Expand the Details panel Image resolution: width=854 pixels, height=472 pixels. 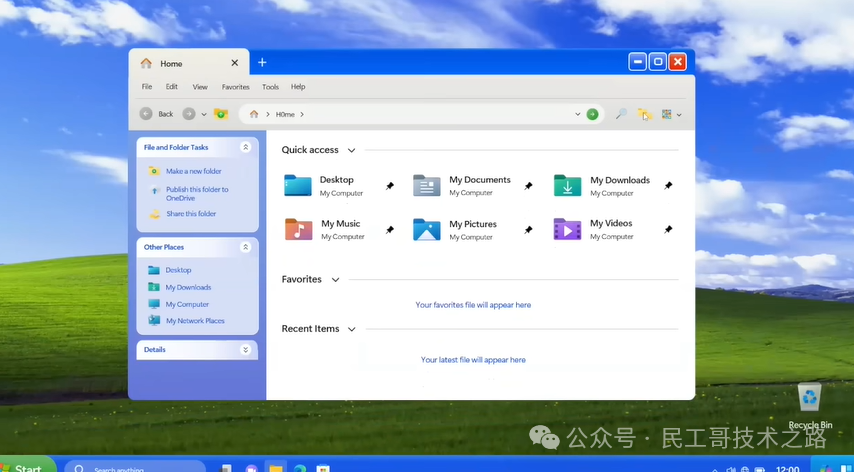[246, 350]
